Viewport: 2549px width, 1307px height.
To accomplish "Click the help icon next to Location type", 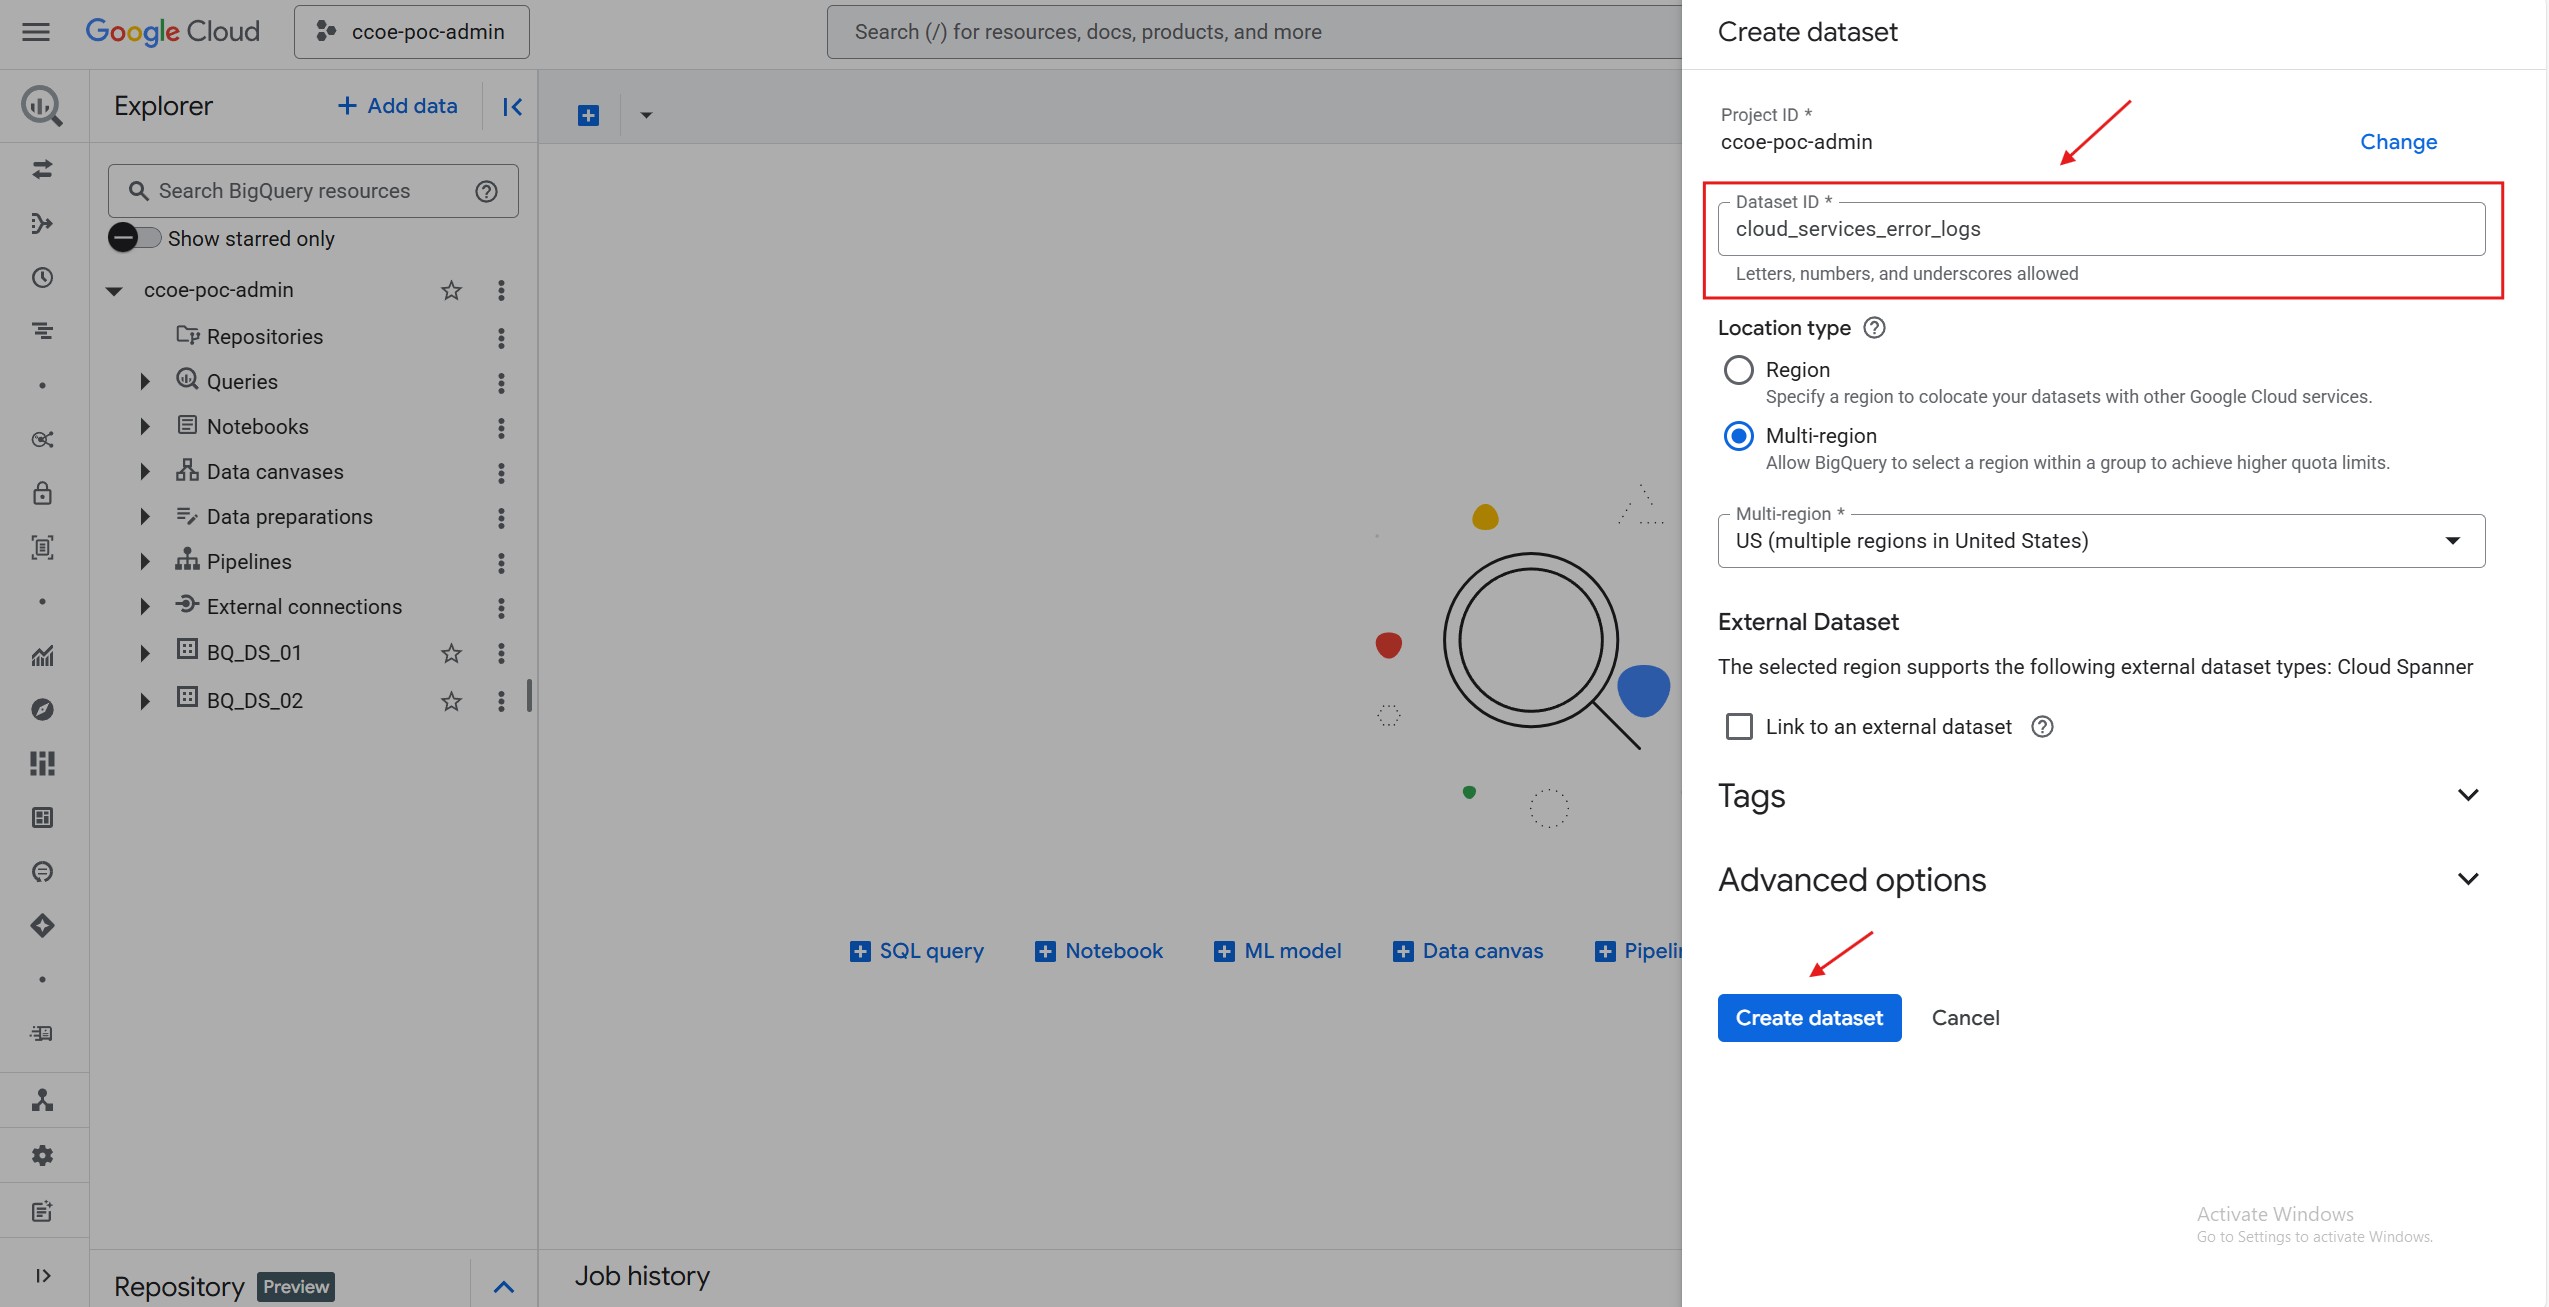I will click(x=1875, y=328).
